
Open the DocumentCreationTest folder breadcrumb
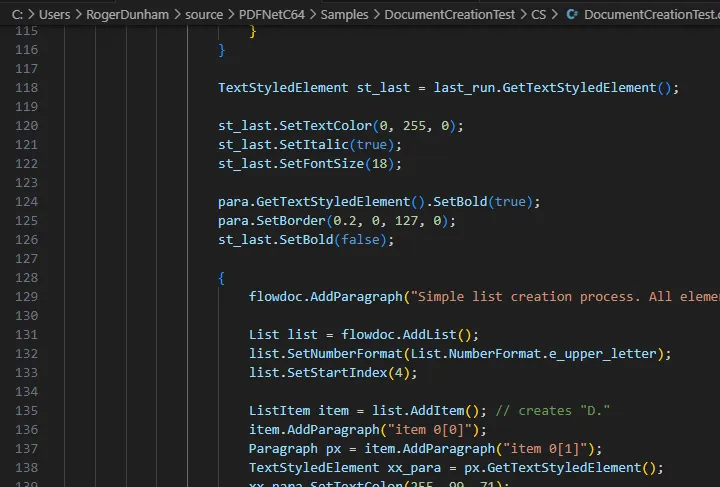click(449, 15)
